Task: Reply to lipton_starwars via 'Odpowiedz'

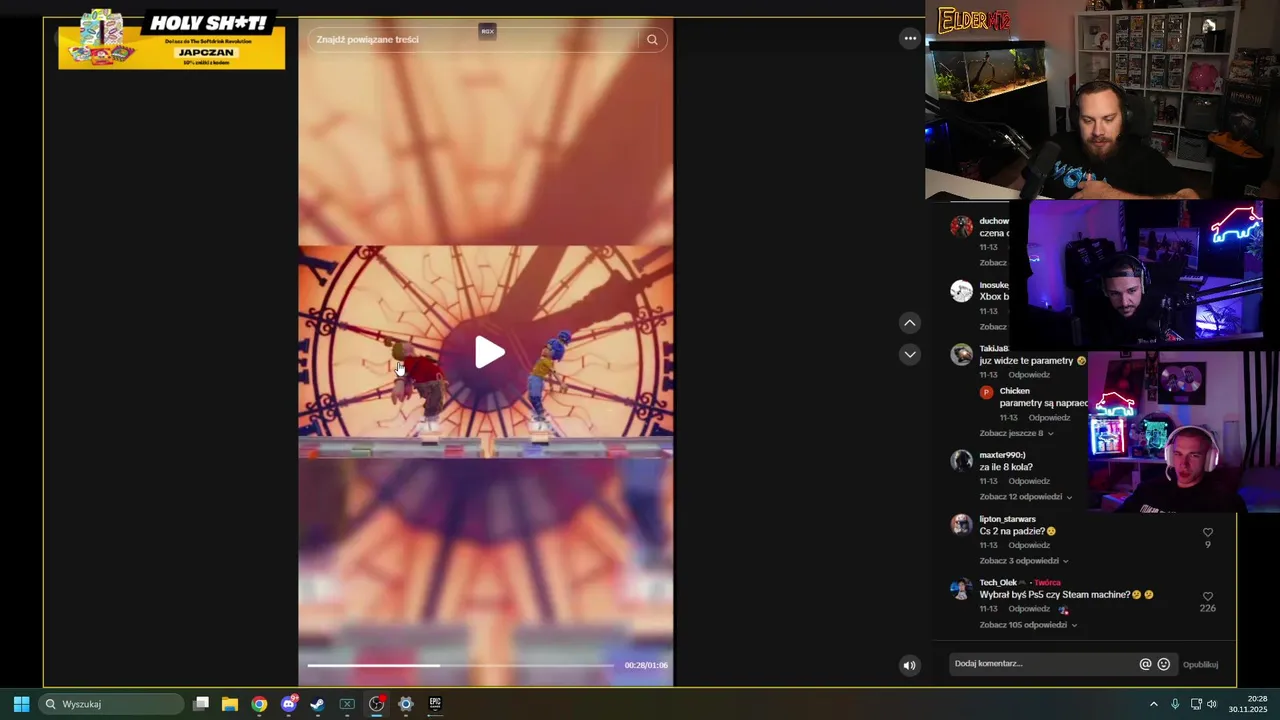Action: (1029, 545)
